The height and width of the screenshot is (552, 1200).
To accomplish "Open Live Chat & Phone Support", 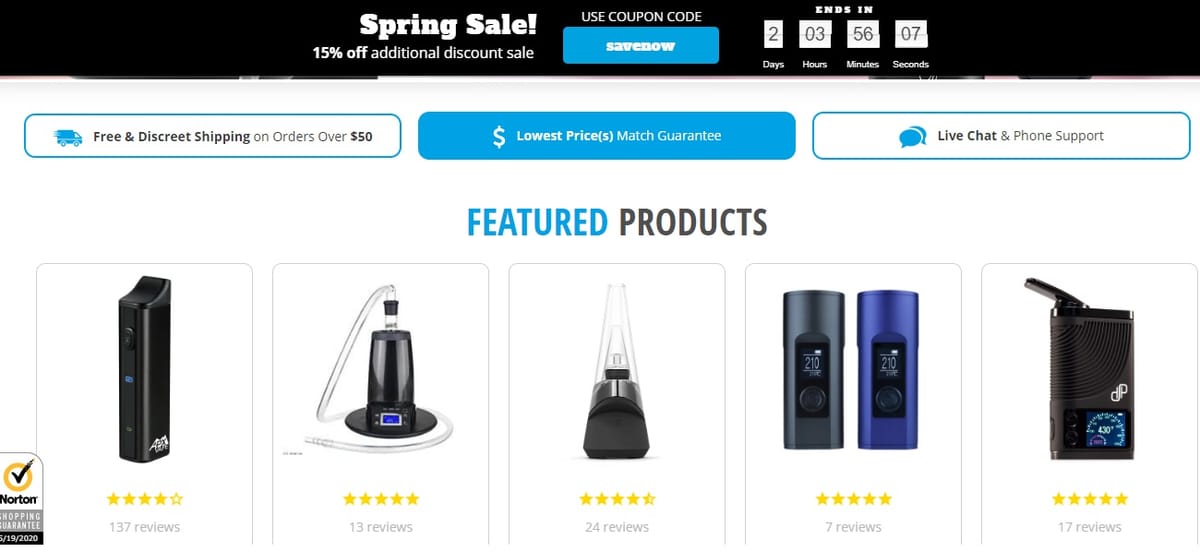I will click(x=1001, y=136).
